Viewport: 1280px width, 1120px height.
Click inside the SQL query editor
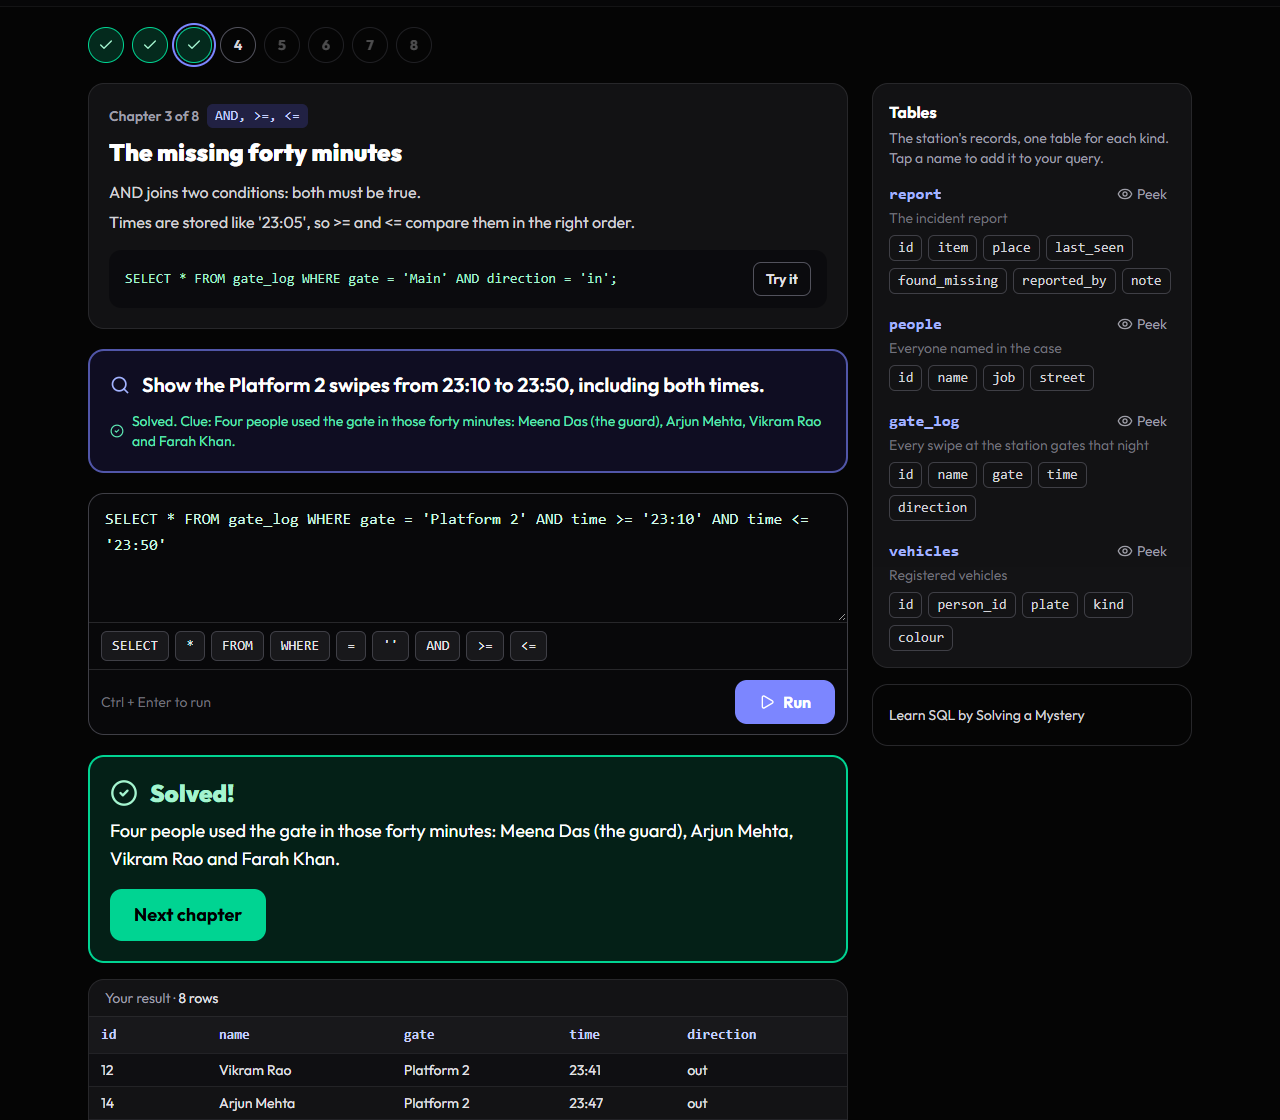(x=468, y=558)
